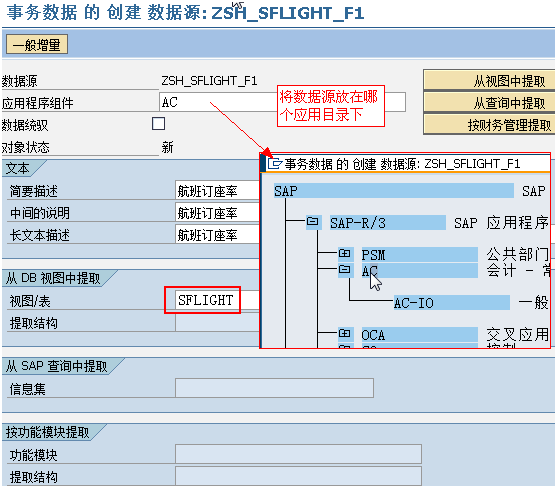Click the 从 SAP 查询中提取 section header
Screen dimensions: 557x488
tap(57, 366)
